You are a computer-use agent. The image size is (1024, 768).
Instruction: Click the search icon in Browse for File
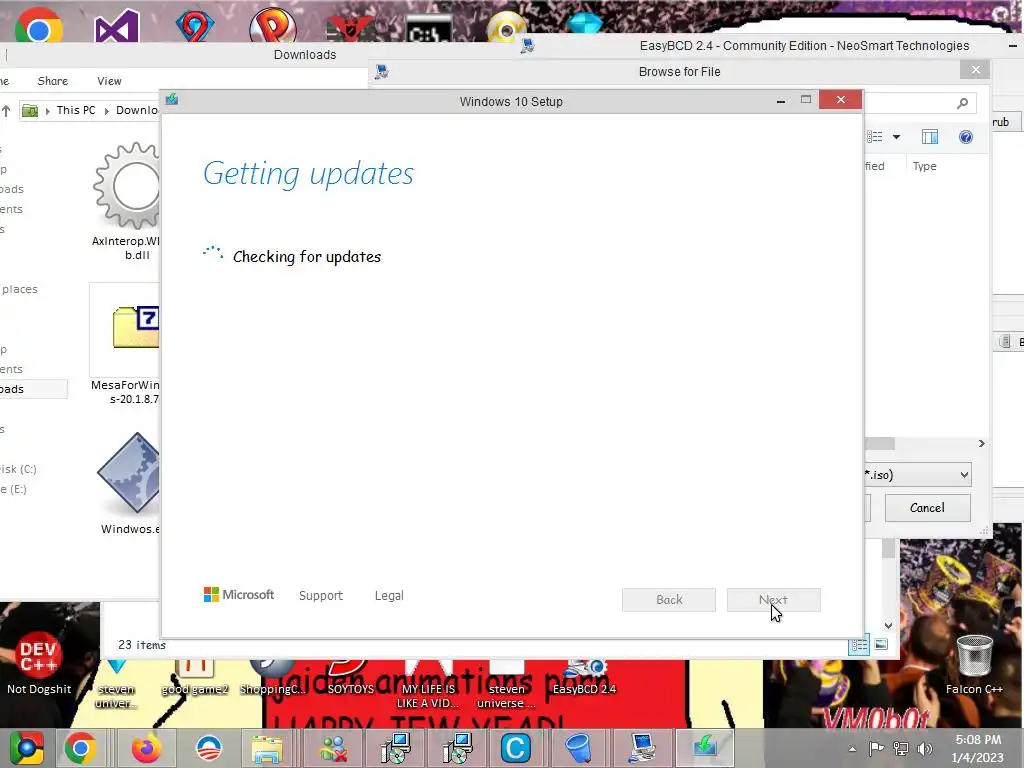click(x=963, y=103)
